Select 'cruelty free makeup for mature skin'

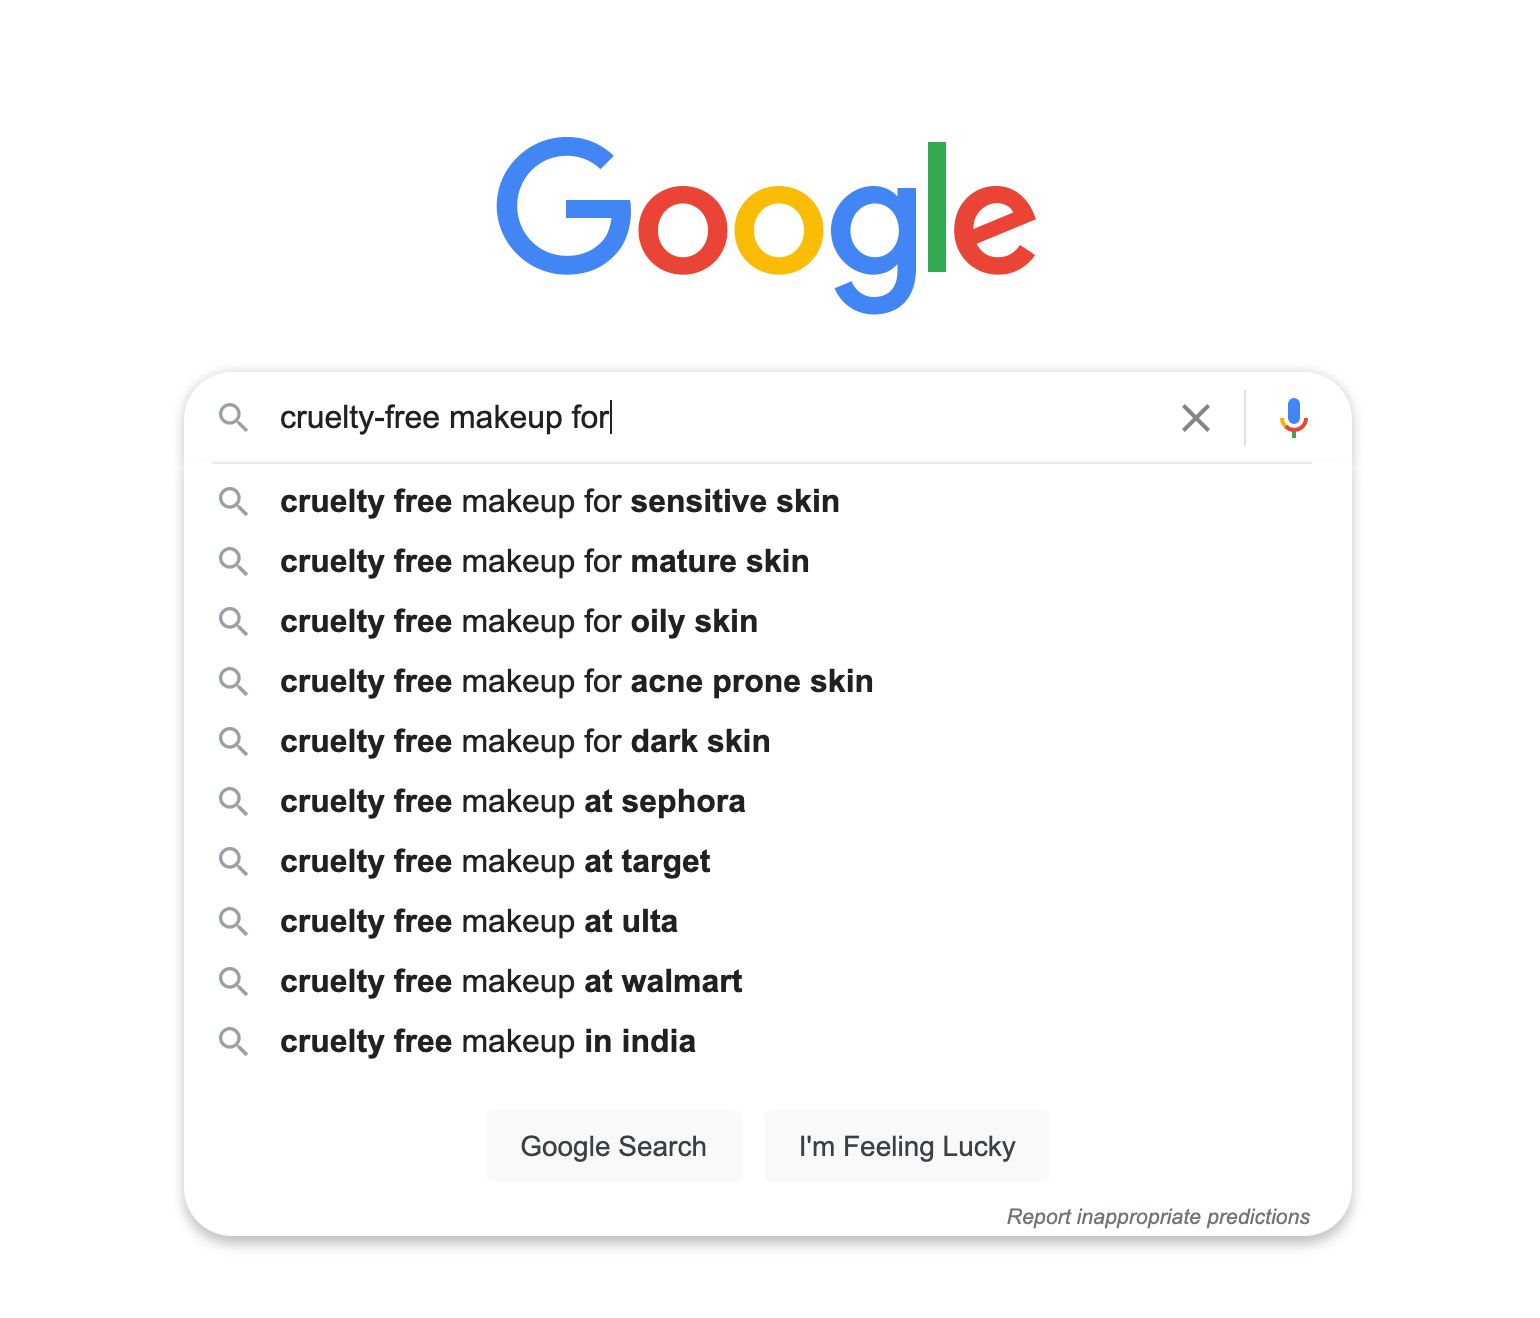pyautogui.click(x=544, y=561)
